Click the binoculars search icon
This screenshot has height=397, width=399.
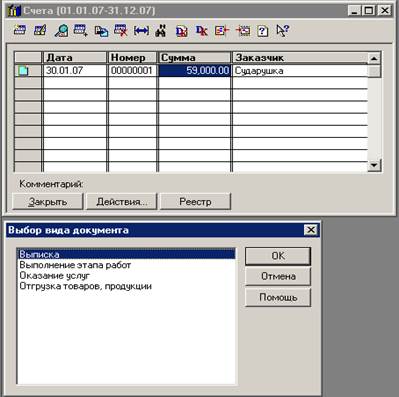(x=161, y=31)
